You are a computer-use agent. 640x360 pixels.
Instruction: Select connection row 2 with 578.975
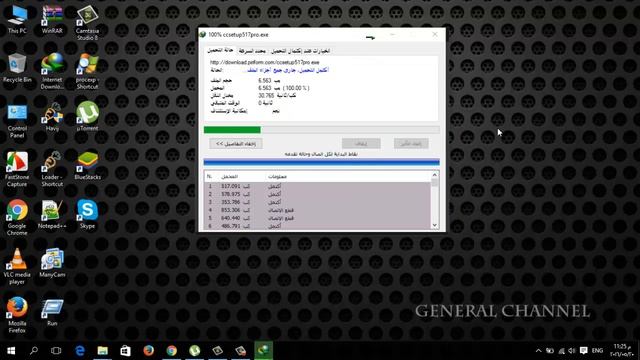[x=317, y=194]
